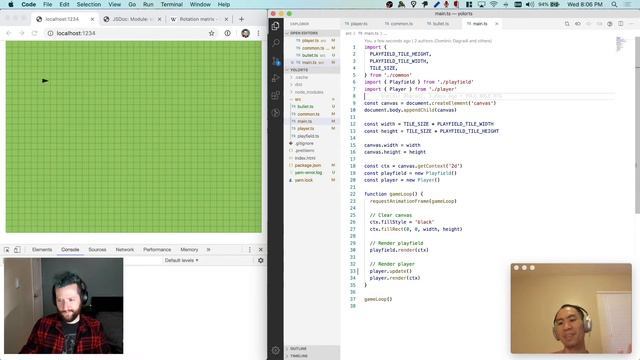640x360 pixels.
Task: Click the compare file revision icon in editor toolbar
Action: [578, 24]
